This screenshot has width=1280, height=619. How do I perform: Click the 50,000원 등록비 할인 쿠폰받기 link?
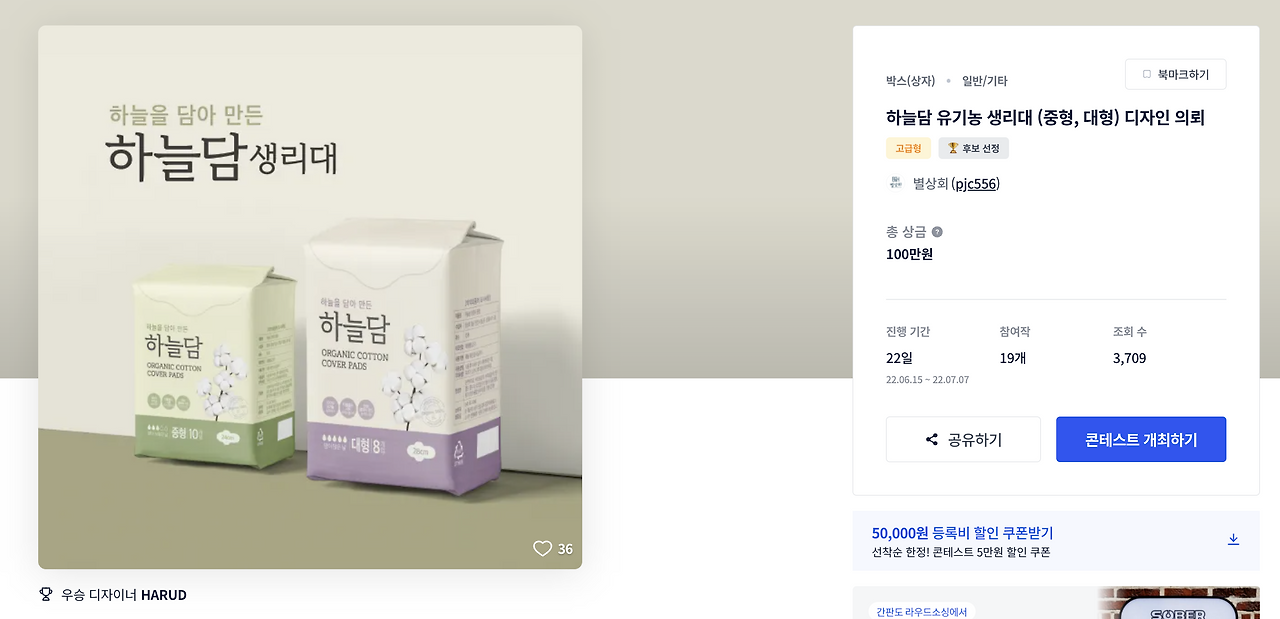pyautogui.click(x=967, y=533)
